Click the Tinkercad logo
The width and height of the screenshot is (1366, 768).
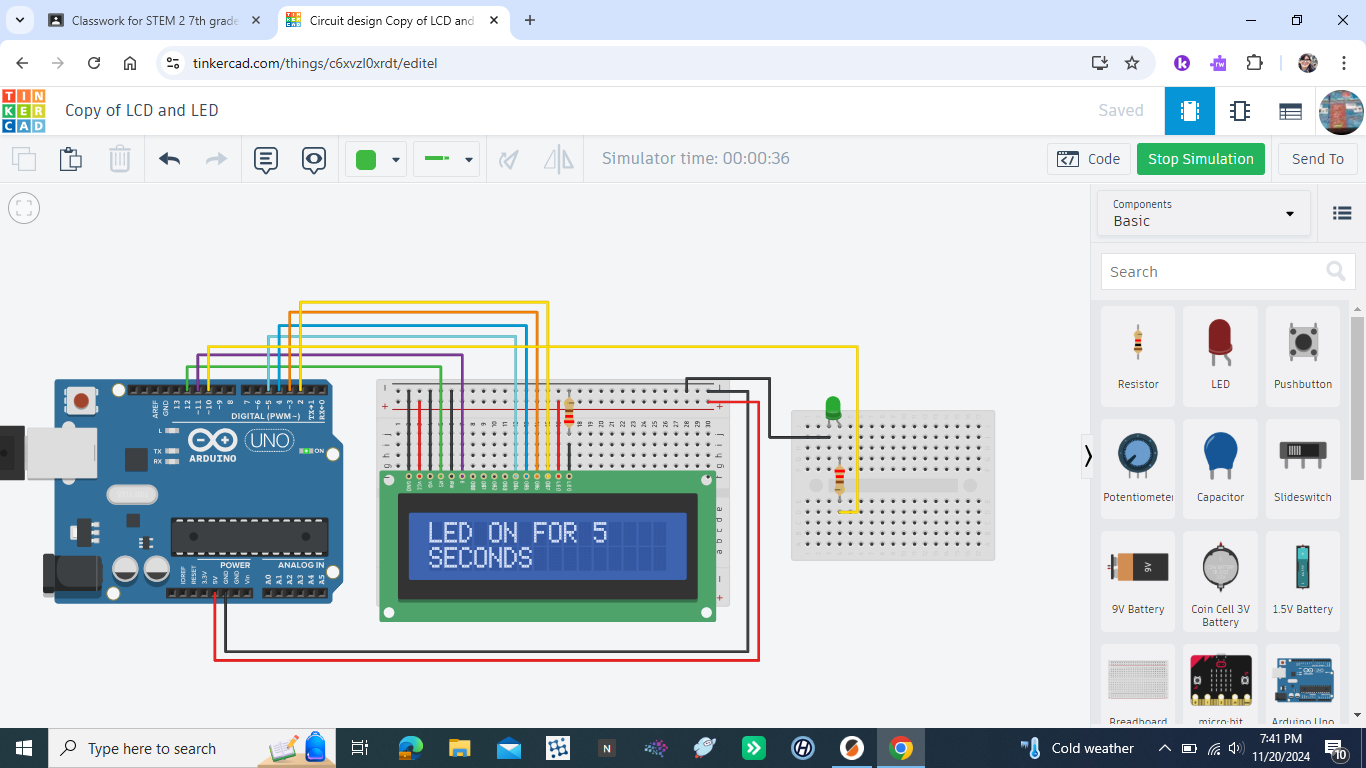click(23, 111)
